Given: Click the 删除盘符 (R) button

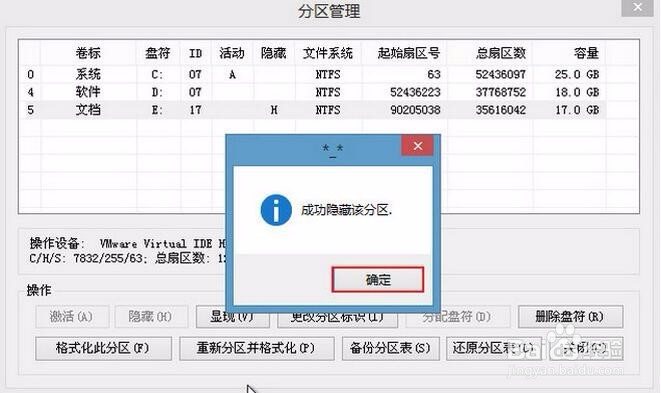Looking at the screenshot, I should coord(570,316).
